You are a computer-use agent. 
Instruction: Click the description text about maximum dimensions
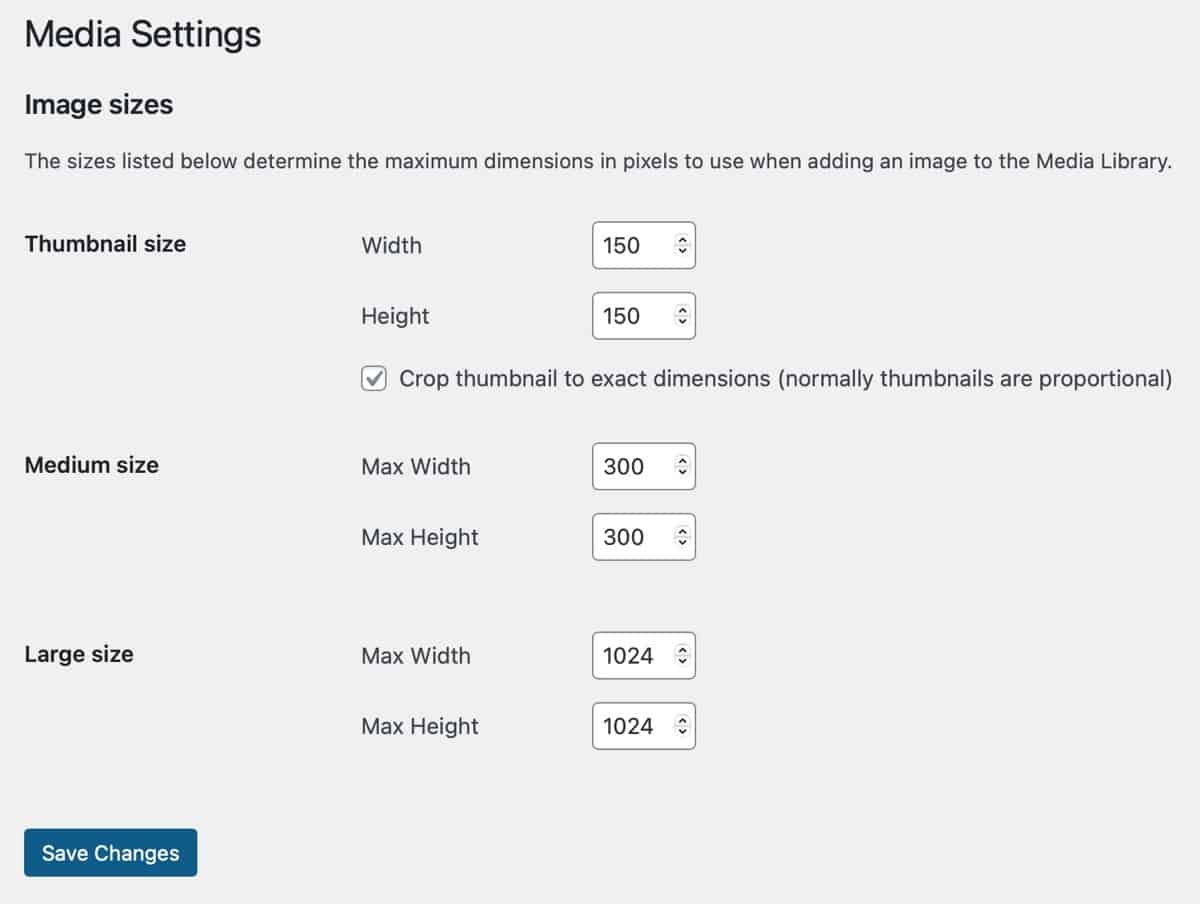pyautogui.click(x=597, y=161)
